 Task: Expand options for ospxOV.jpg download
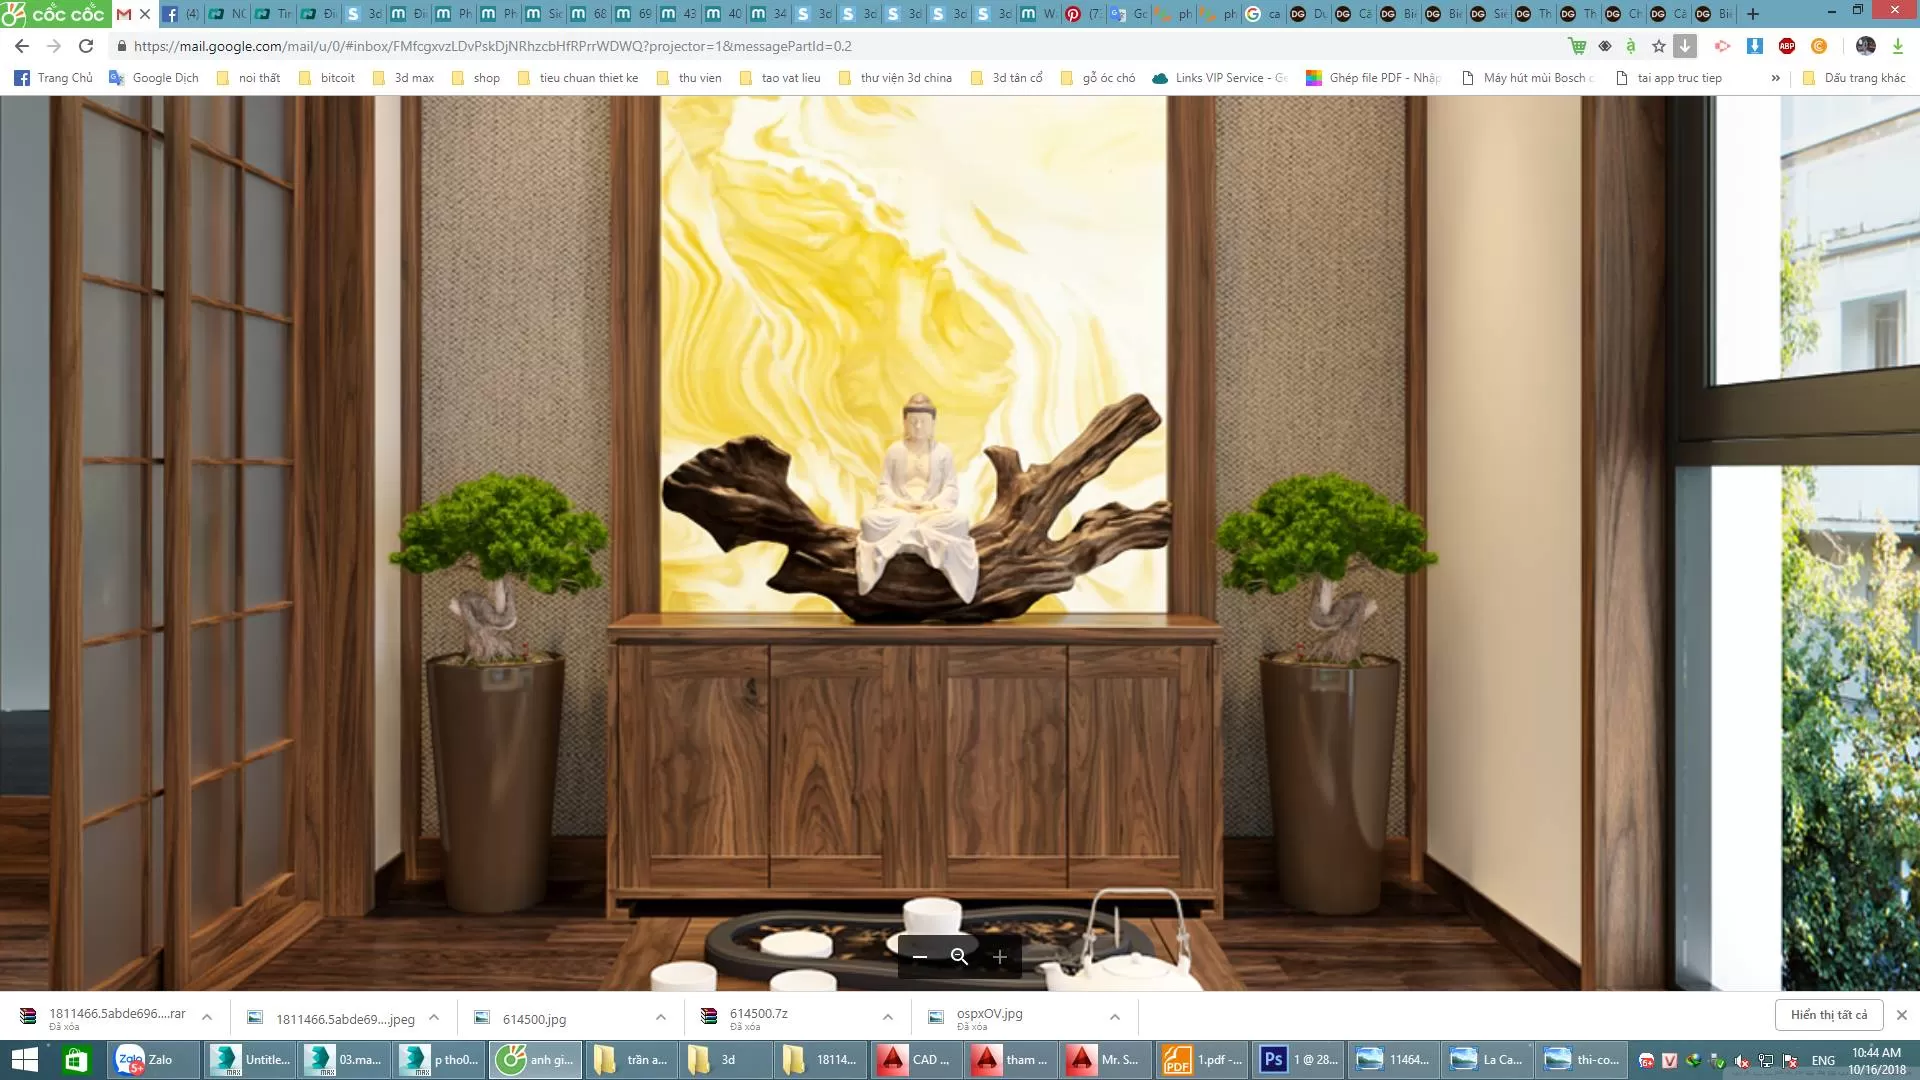click(x=1113, y=1016)
